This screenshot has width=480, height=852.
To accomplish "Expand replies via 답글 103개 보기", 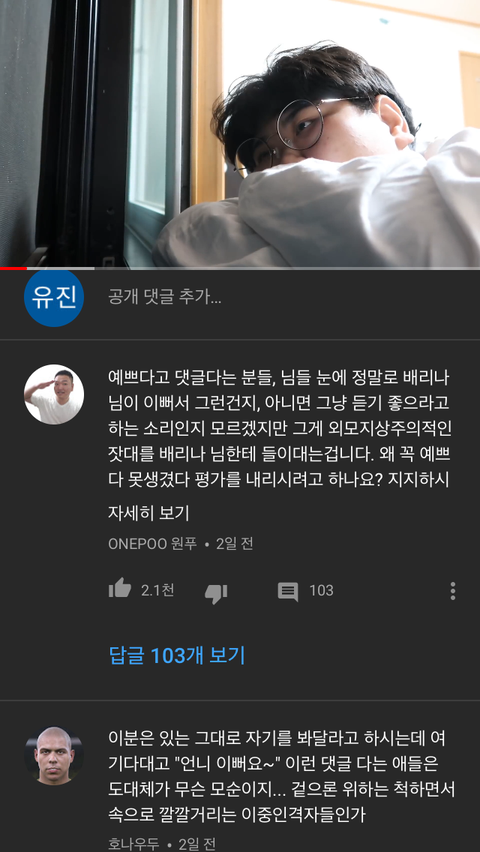I will [177, 655].
